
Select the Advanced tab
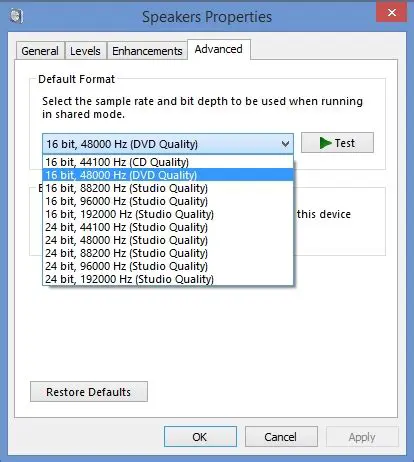point(219,49)
